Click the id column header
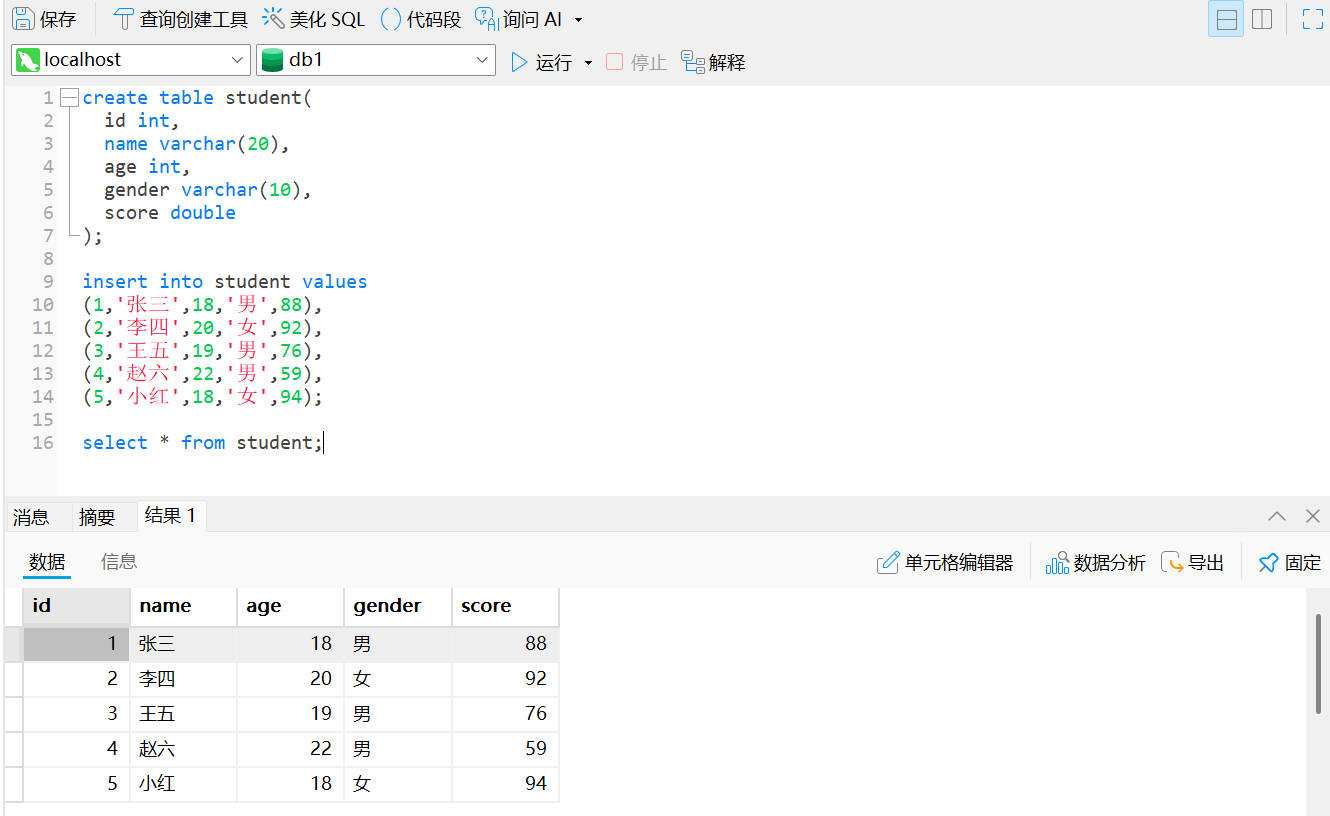1330x816 pixels. point(76,606)
